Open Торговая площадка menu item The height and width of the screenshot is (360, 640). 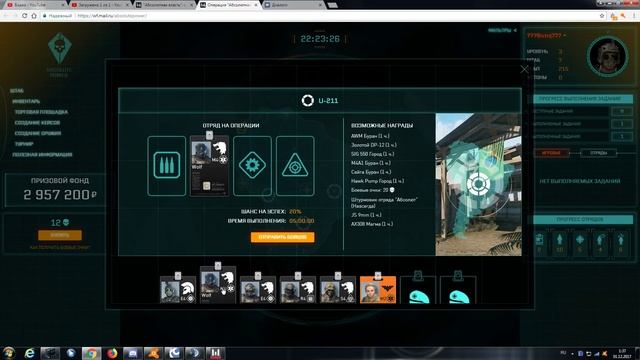coord(41,112)
